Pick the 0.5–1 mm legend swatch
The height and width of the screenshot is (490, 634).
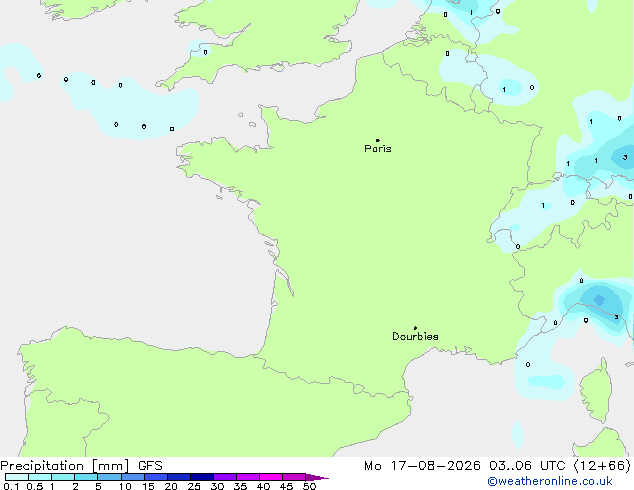click(40, 477)
